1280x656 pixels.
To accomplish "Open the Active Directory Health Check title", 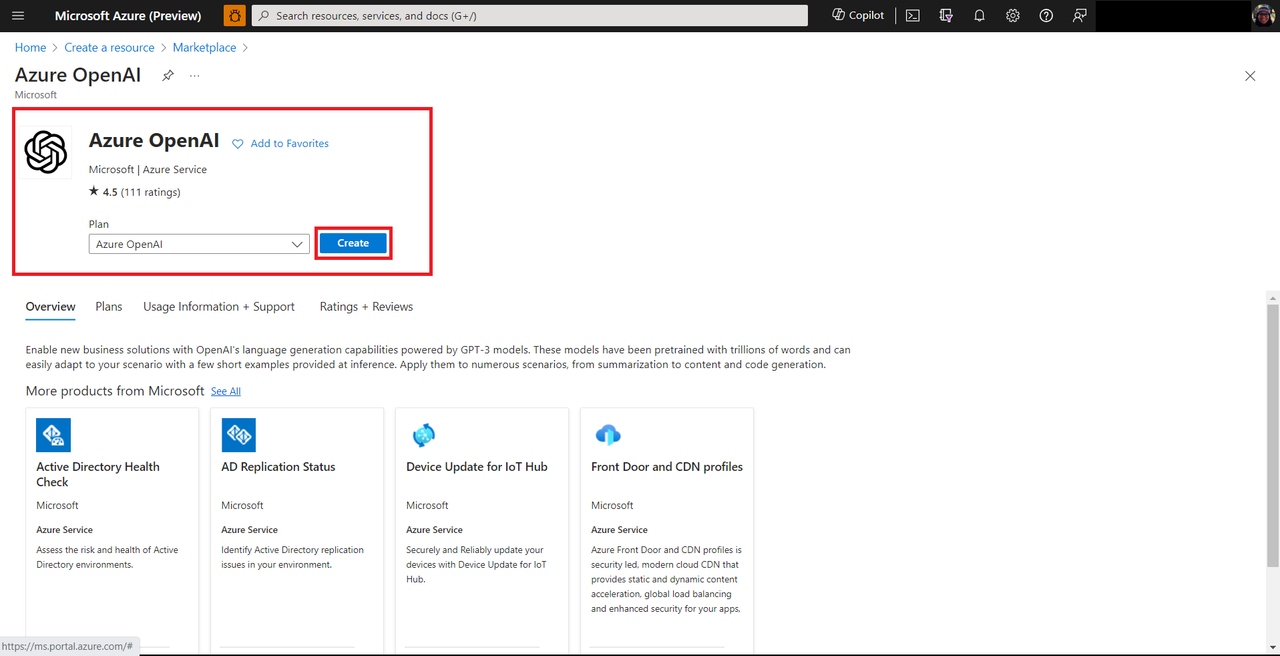I will 98,474.
